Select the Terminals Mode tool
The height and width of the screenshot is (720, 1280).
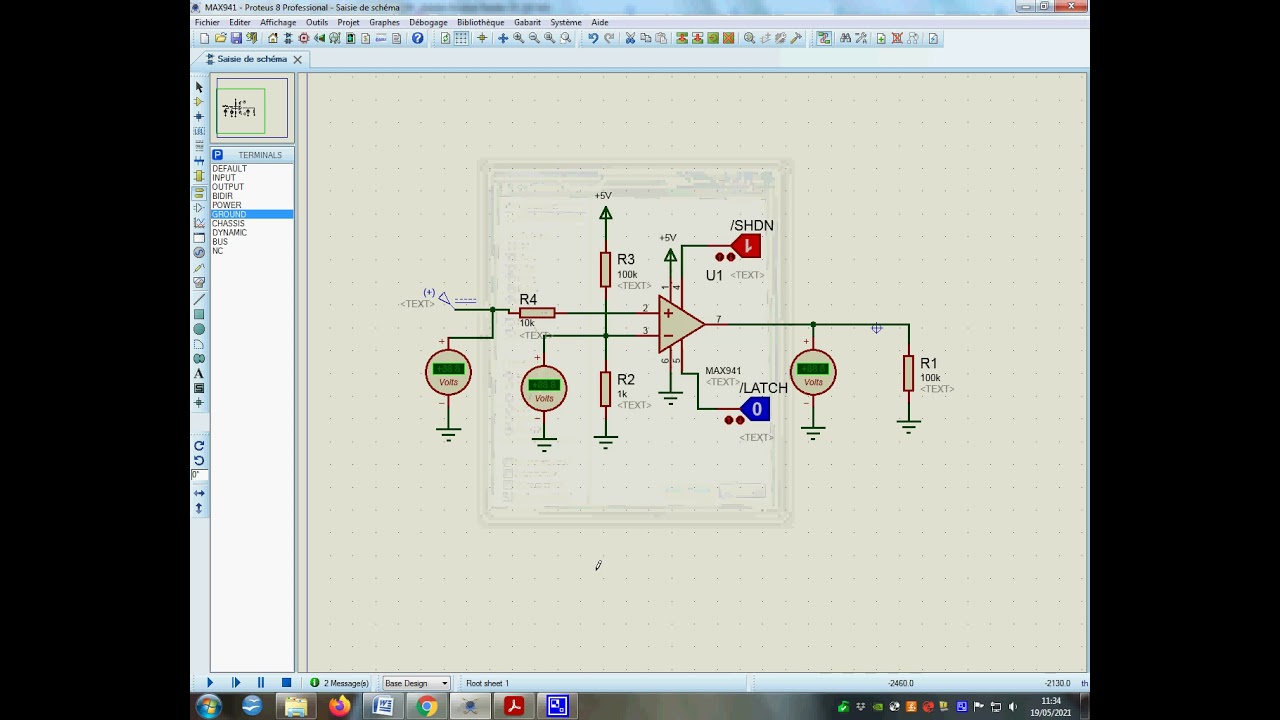199,192
